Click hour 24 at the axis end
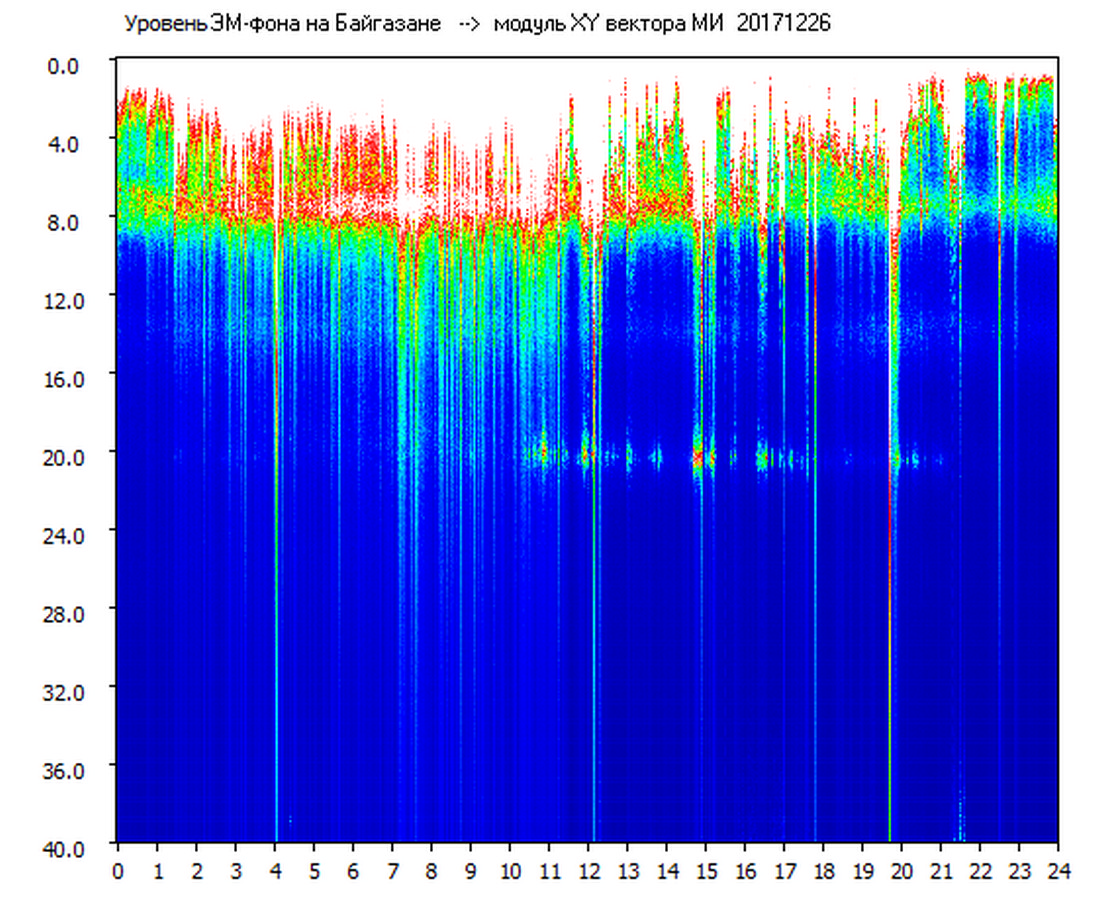Screen dimensions: 1096x900 coord(1058,871)
